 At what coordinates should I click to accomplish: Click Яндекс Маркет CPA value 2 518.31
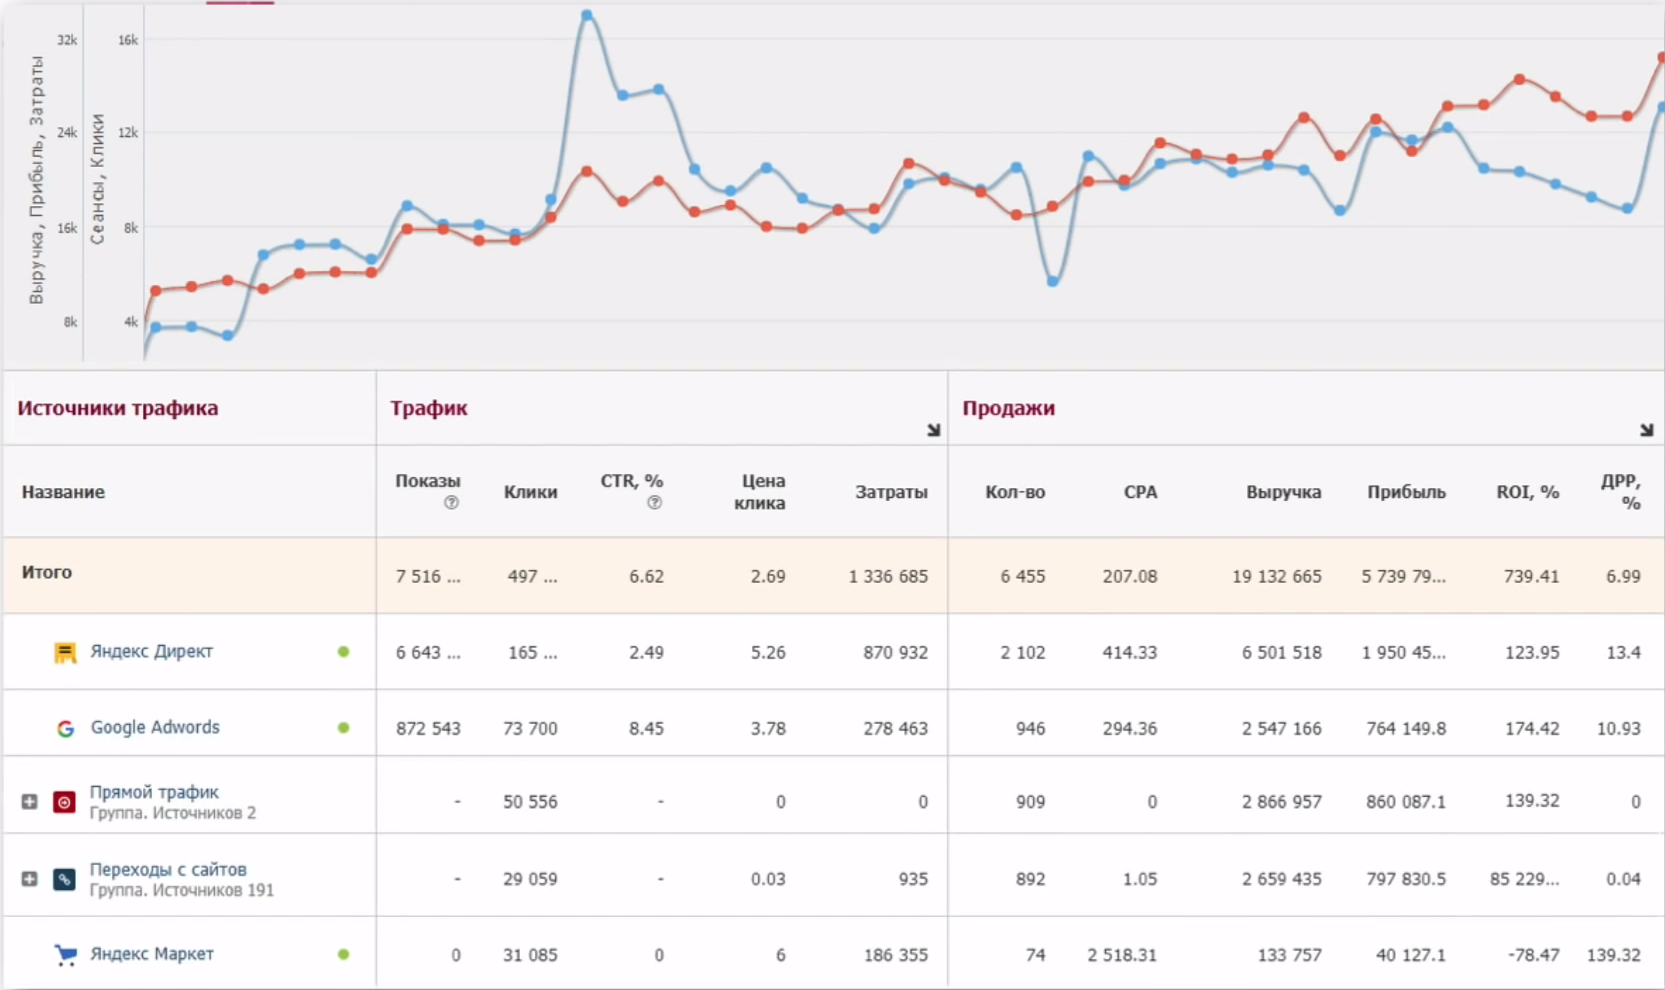click(x=1122, y=955)
